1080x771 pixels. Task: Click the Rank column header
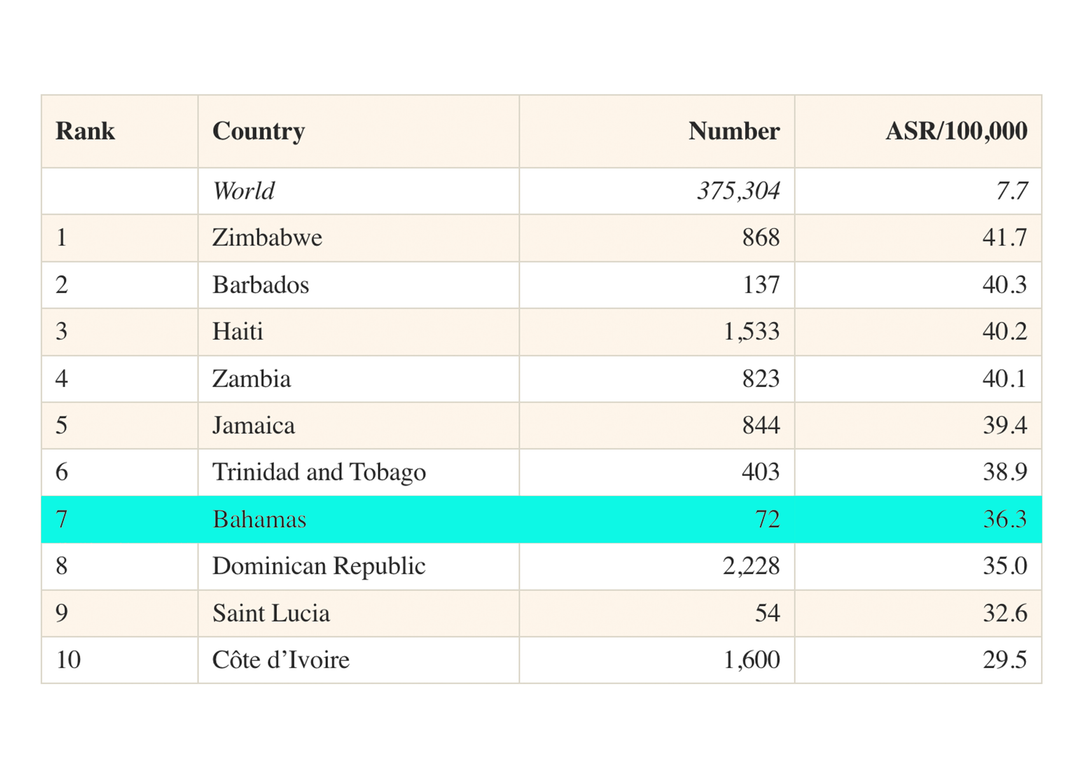85,131
